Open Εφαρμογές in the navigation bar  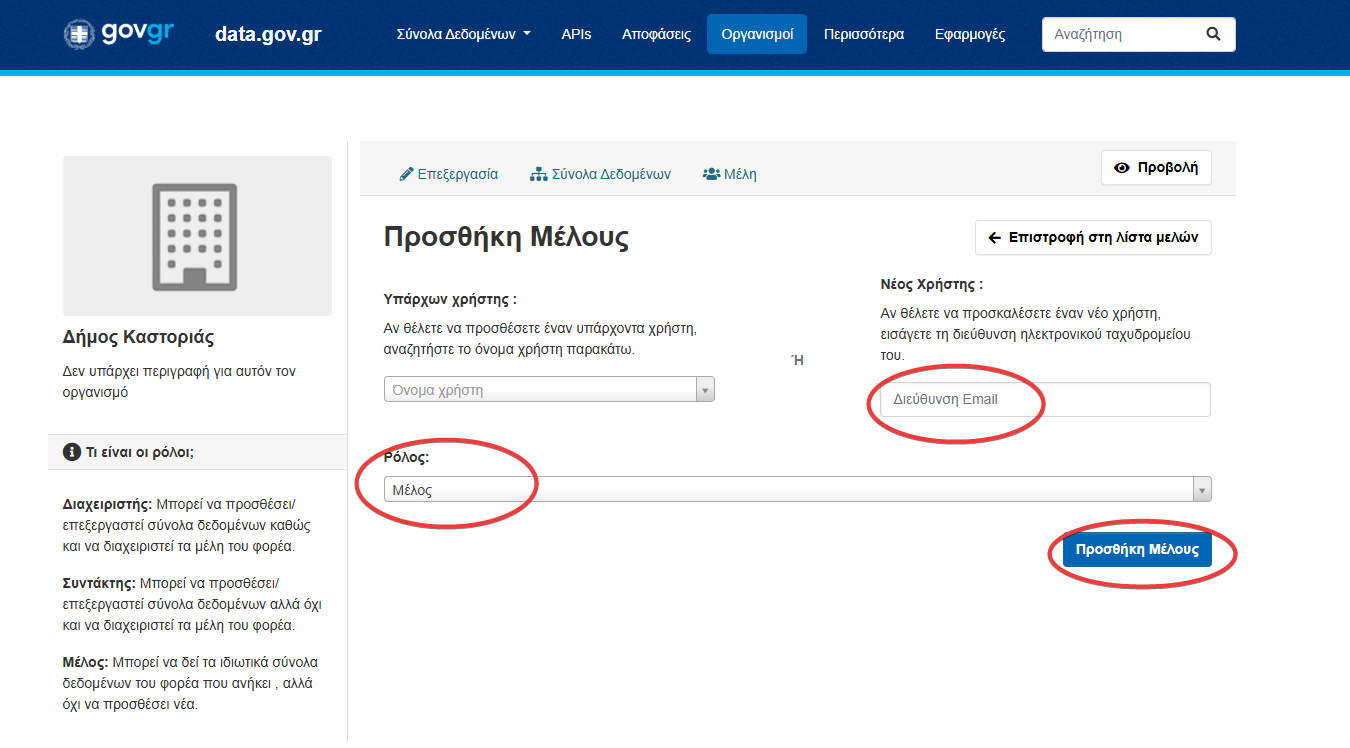pos(969,34)
